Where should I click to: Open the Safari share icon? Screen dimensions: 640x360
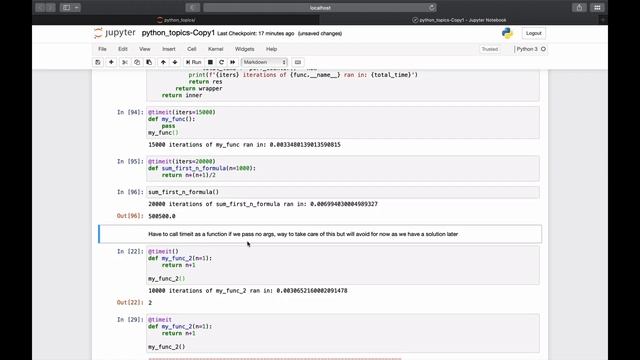point(579,7)
